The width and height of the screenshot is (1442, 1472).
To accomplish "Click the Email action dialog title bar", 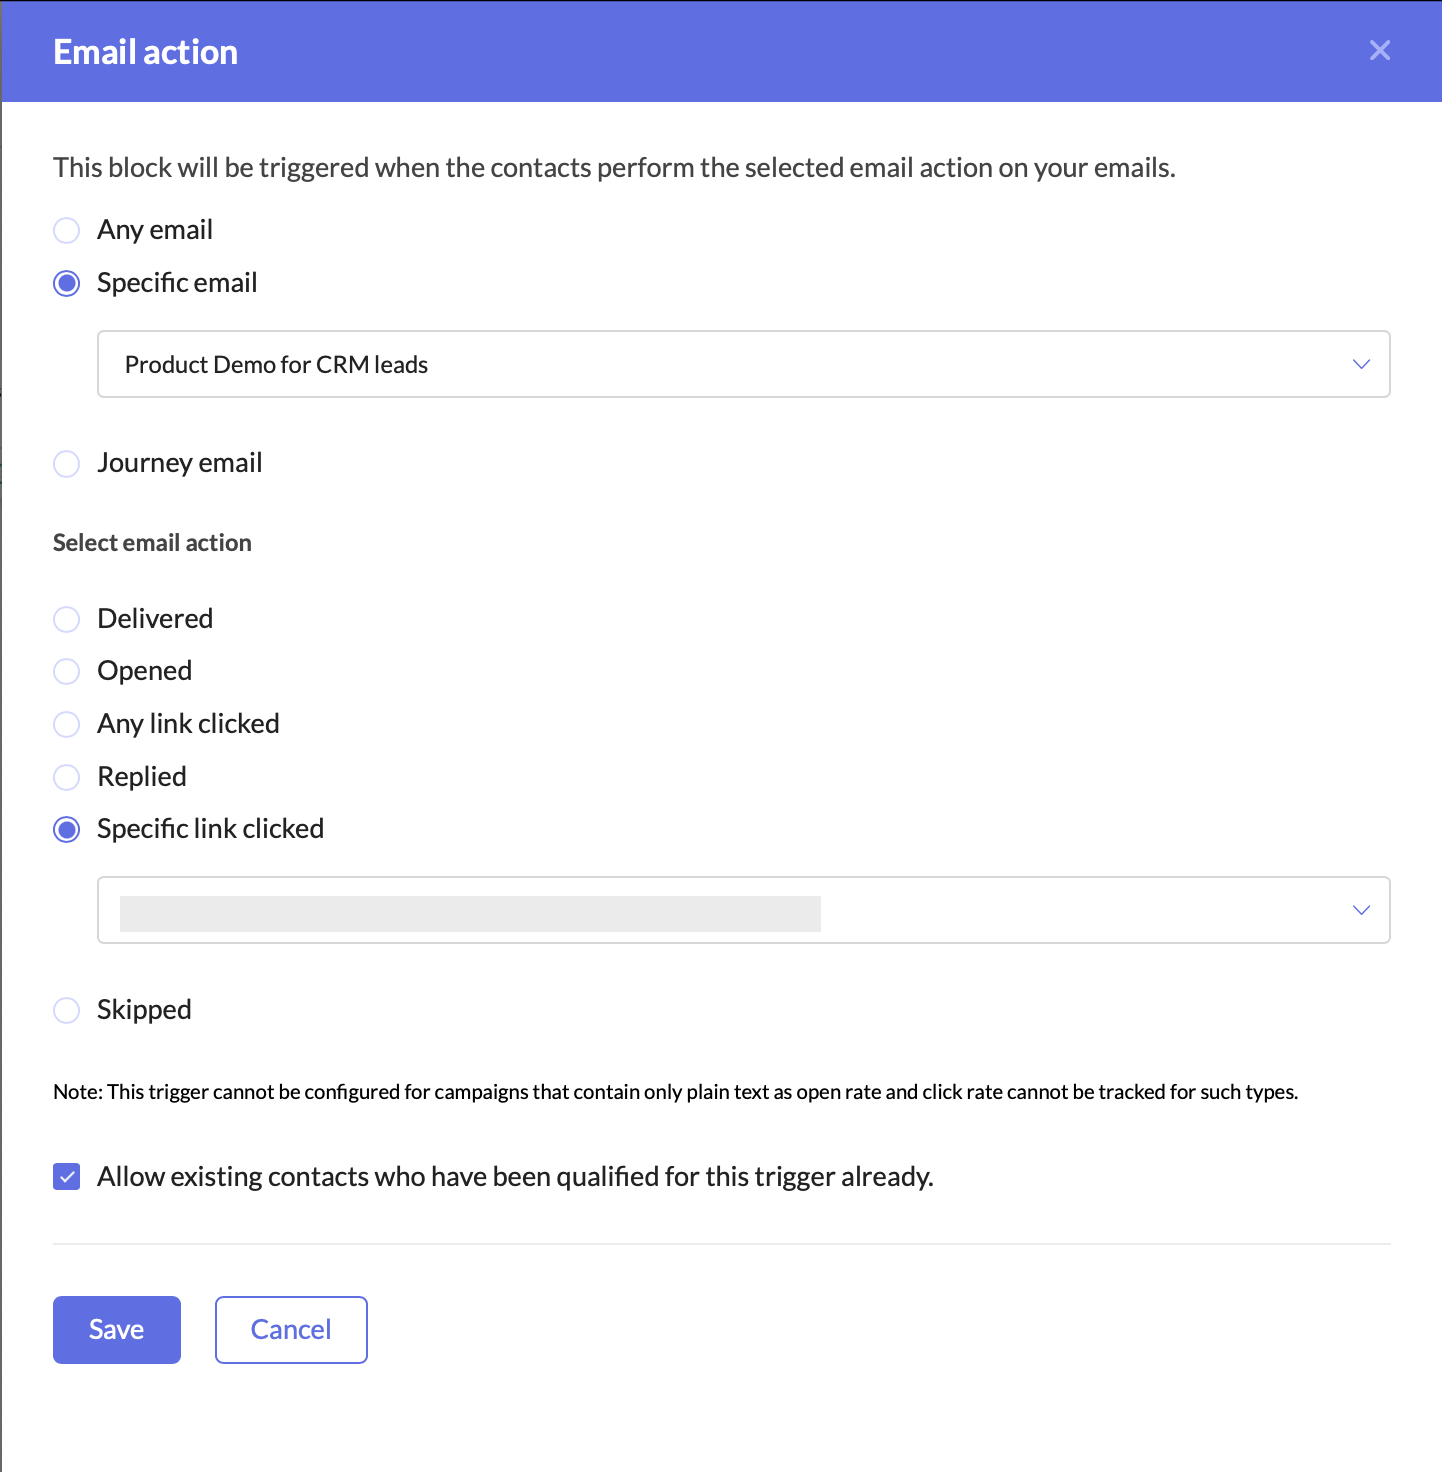I will click(145, 51).
